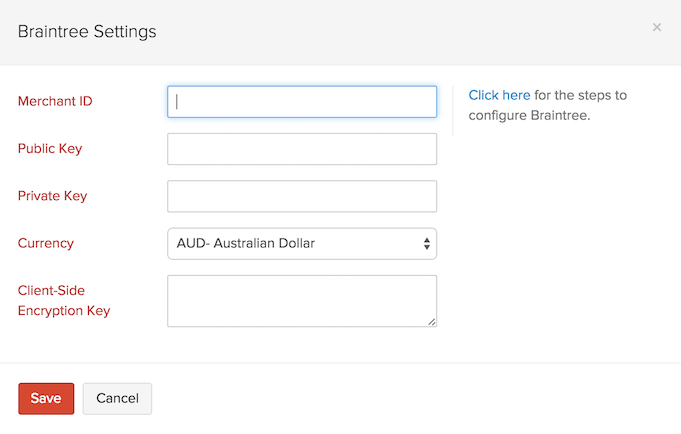Click the textarea resize handle corner
The height and width of the screenshot is (434, 681).
coord(432,322)
